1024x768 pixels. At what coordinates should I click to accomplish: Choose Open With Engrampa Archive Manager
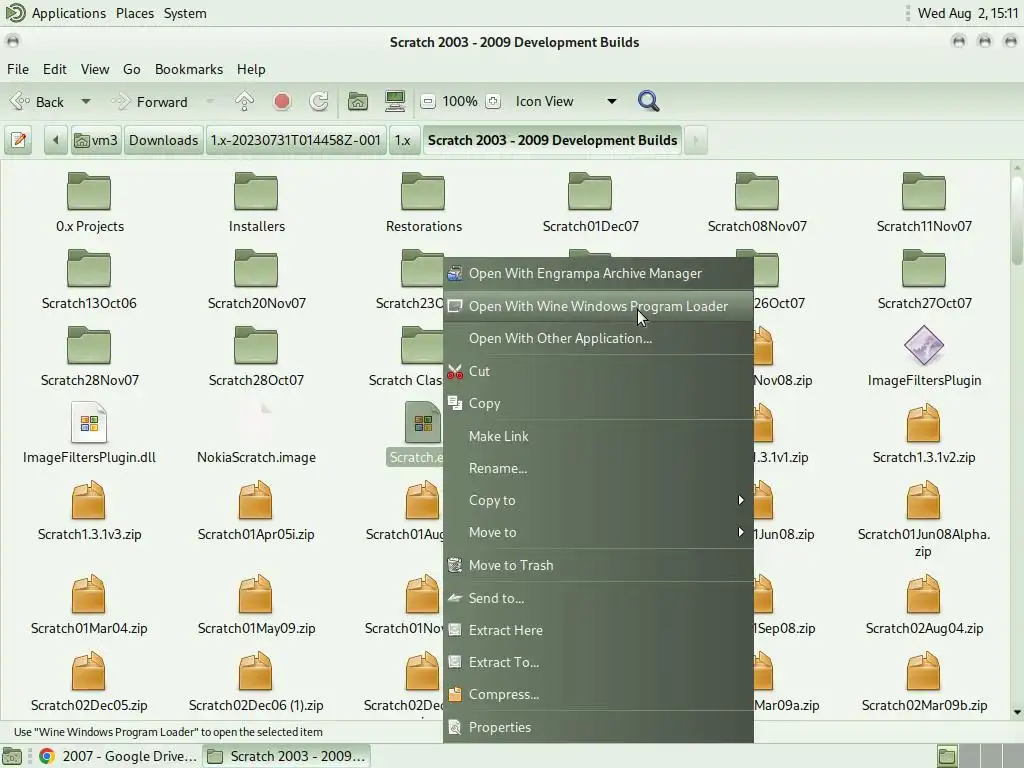point(598,274)
